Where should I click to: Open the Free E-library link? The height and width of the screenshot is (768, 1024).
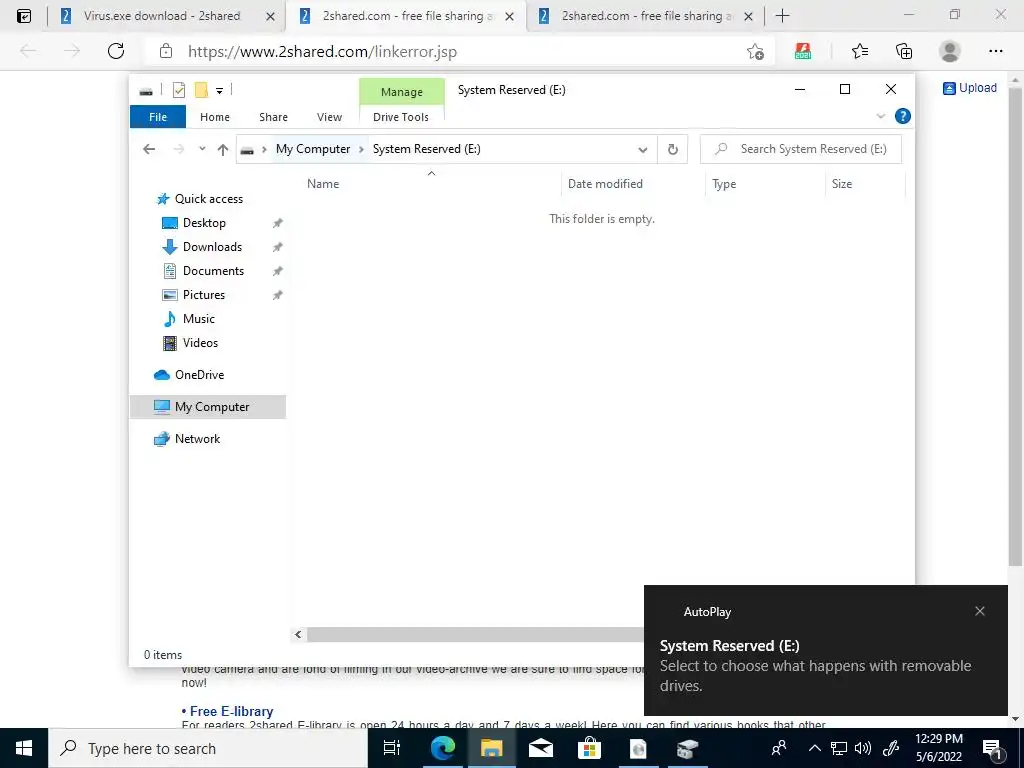(x=231, y=711)
